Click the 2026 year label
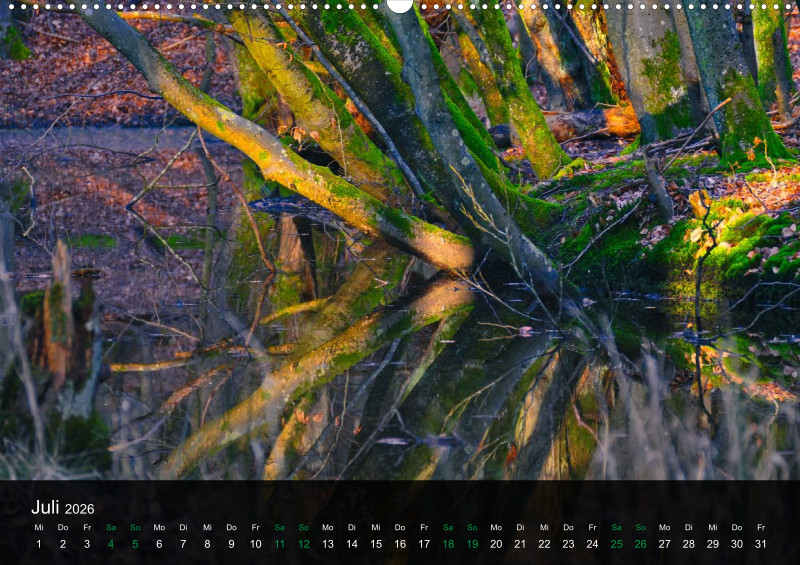800x565 pixels. (x=80, y=510)
